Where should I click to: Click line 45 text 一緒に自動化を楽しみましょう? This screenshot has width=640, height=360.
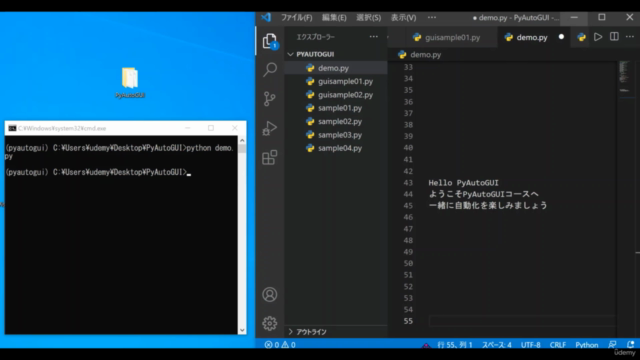[488, 205]
